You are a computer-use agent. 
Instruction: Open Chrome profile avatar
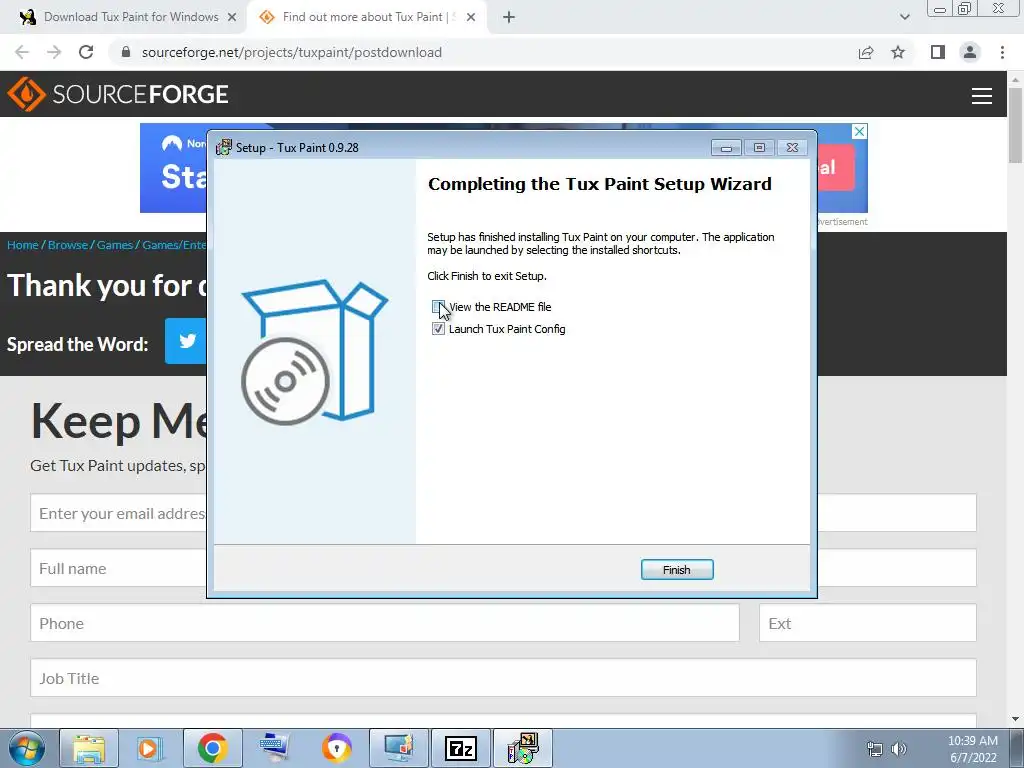tap(970, 52)
